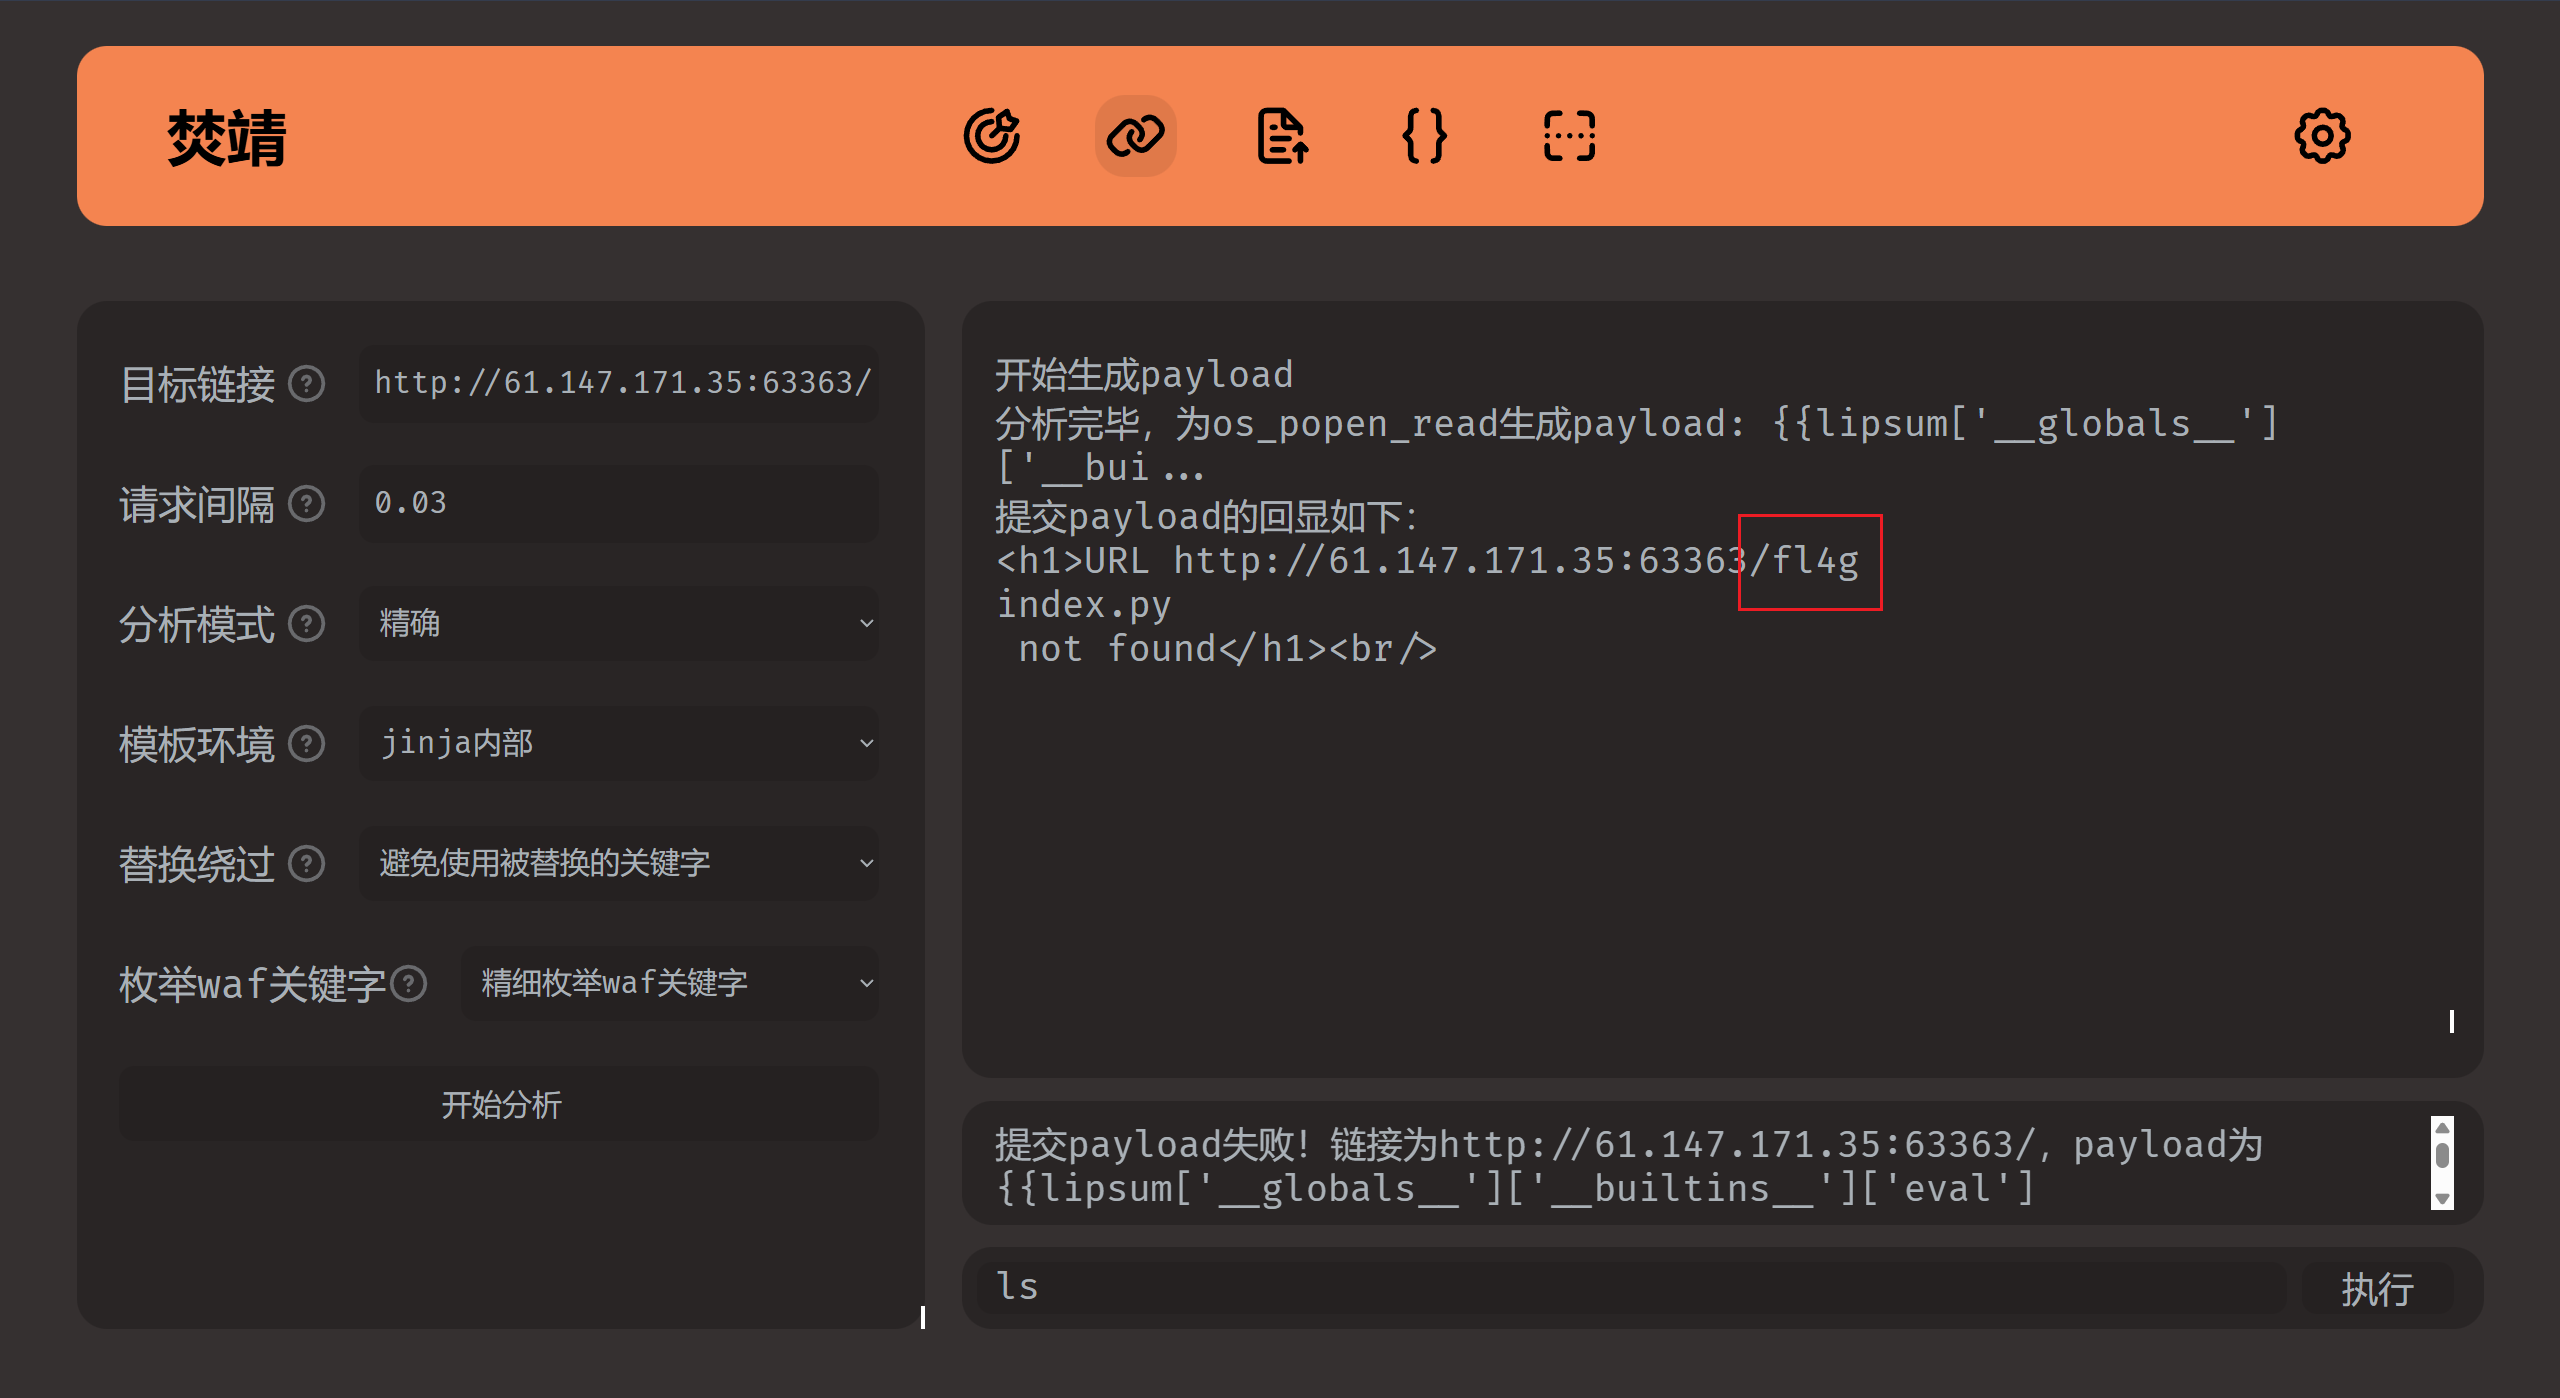Expand the 分析模式 dropdown showing 精确
The width and height of the screenshot is (2560, 1398).
click(618, 624)
